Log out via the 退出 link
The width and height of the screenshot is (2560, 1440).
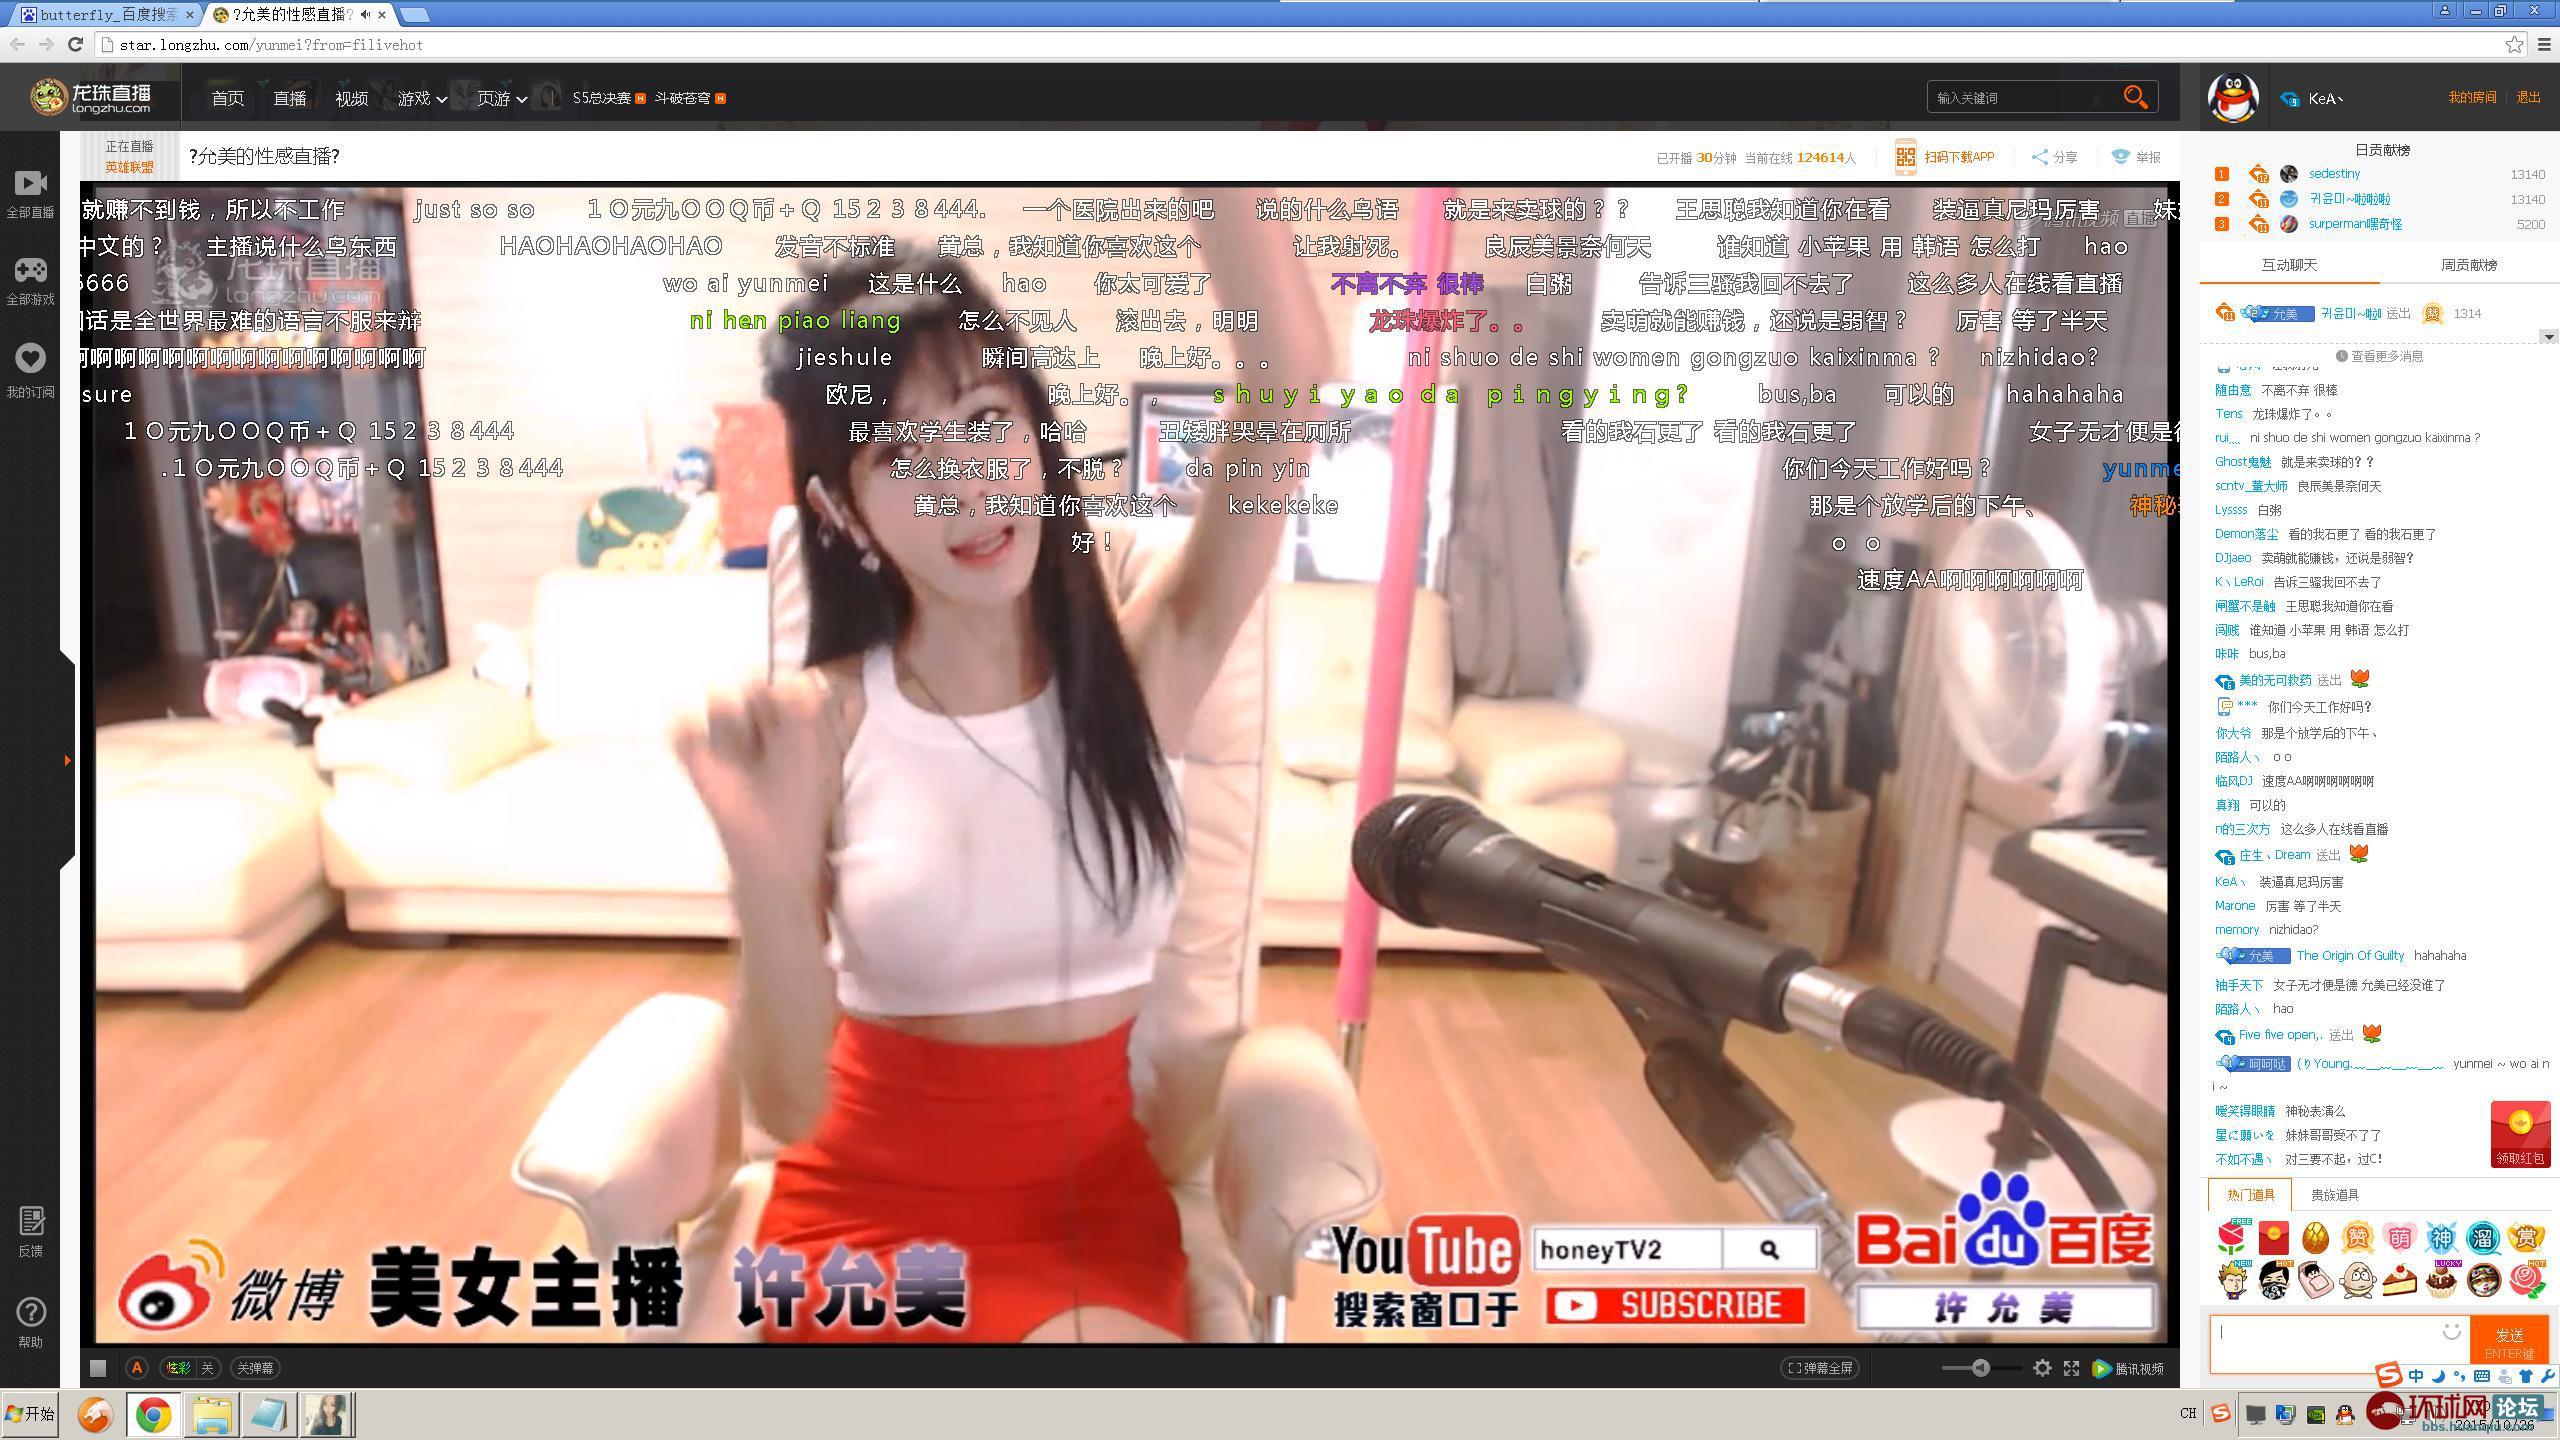[2527, 97]
